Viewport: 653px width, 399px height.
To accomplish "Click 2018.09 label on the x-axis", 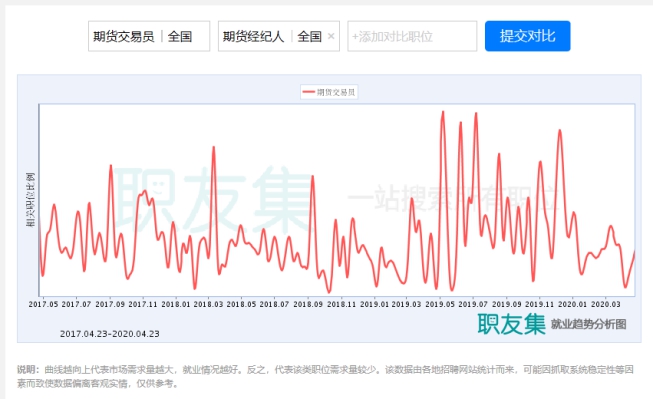I will [x=308, y=304].
